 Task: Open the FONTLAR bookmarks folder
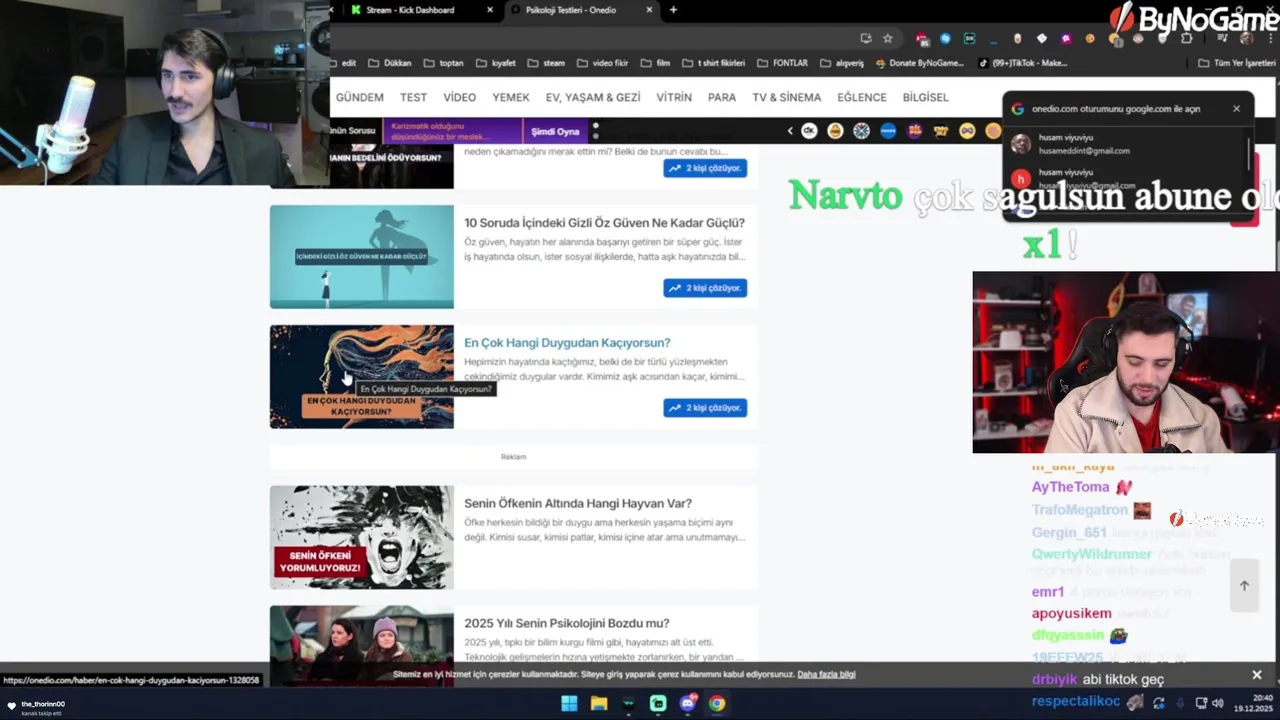point(783,63)
